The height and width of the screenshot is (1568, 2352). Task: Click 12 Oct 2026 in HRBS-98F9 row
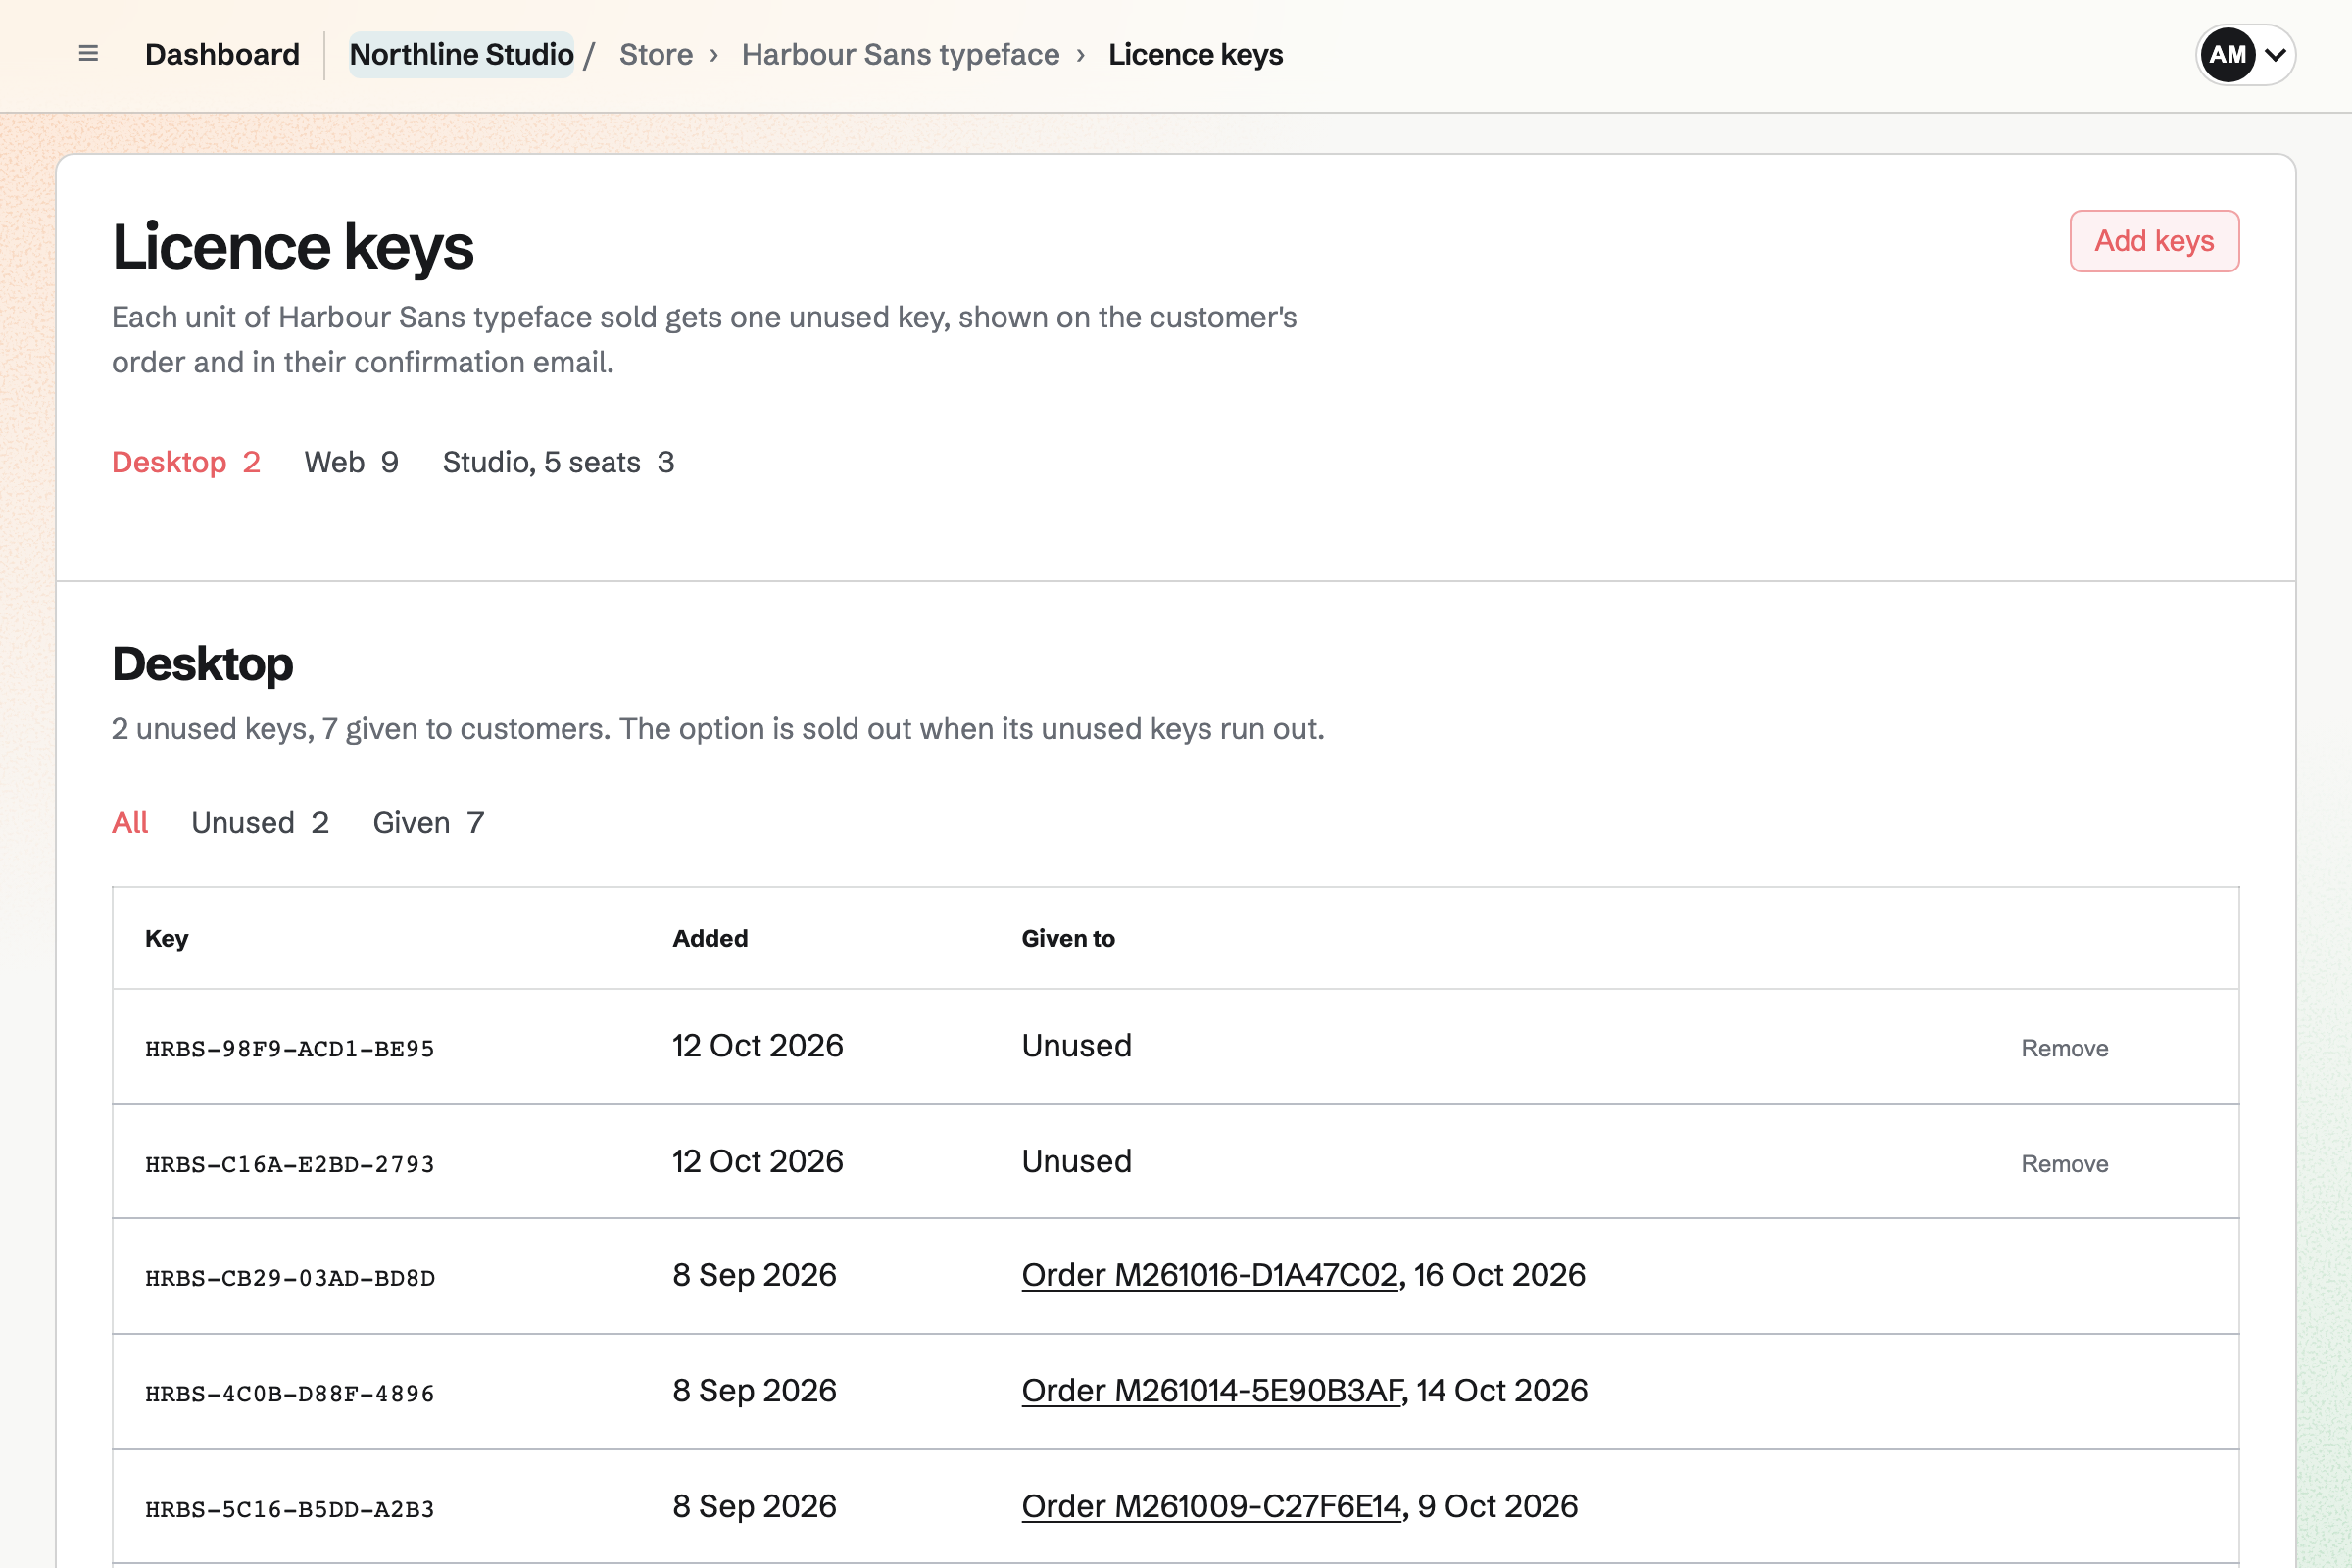(757, 1045)
